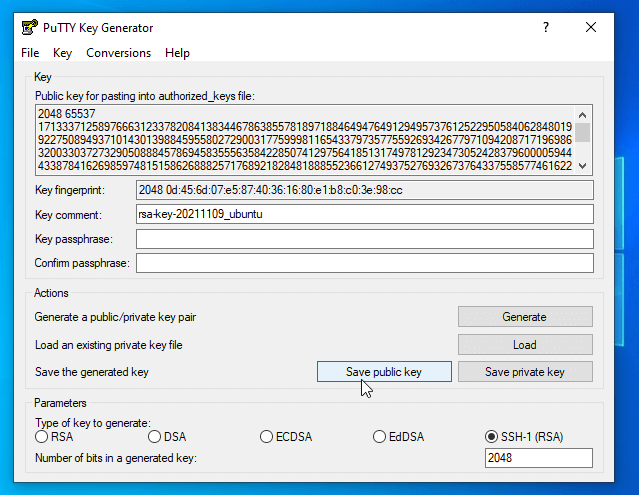639x495 pixels.
Task: Click the public key box scrollbar thumb
Action: [582, 132]
